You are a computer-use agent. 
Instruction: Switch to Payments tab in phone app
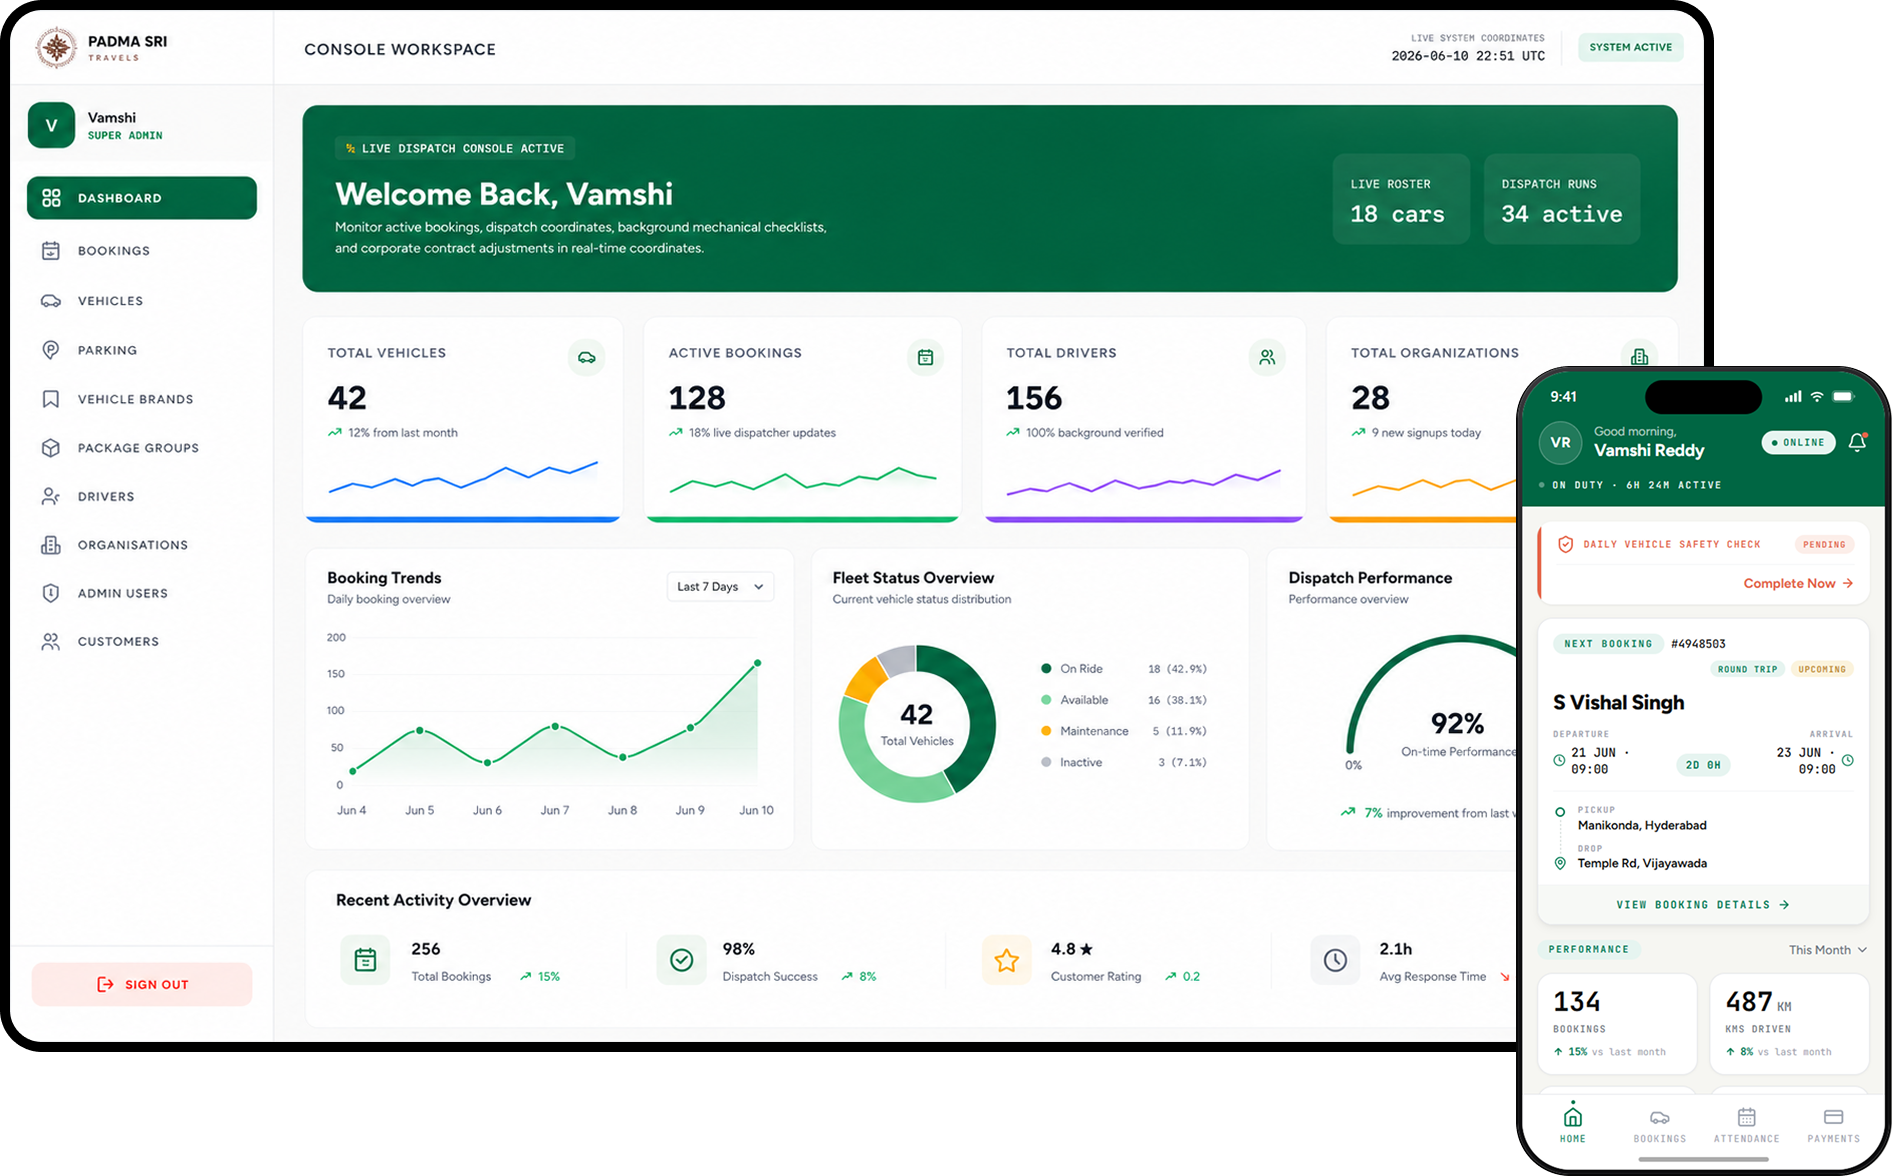pos(1834,1124)
